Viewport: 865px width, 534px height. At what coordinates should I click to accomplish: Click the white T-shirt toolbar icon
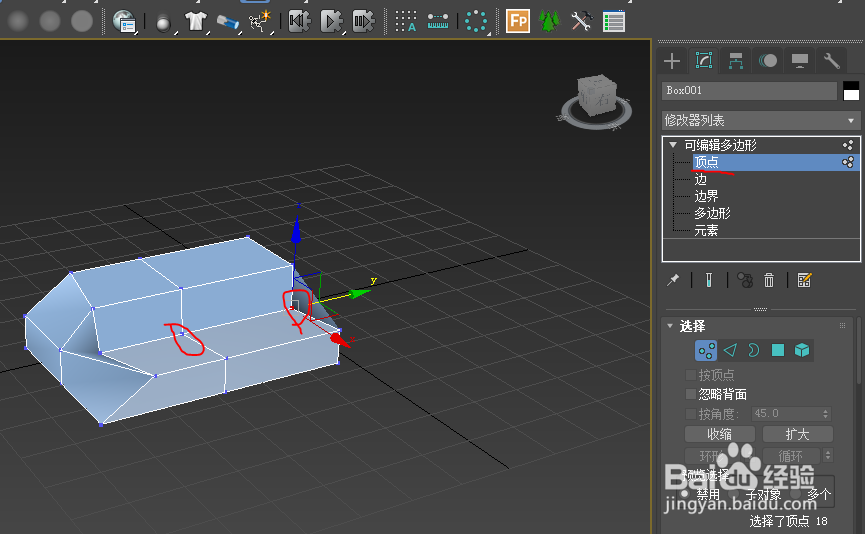click(195, 22)
